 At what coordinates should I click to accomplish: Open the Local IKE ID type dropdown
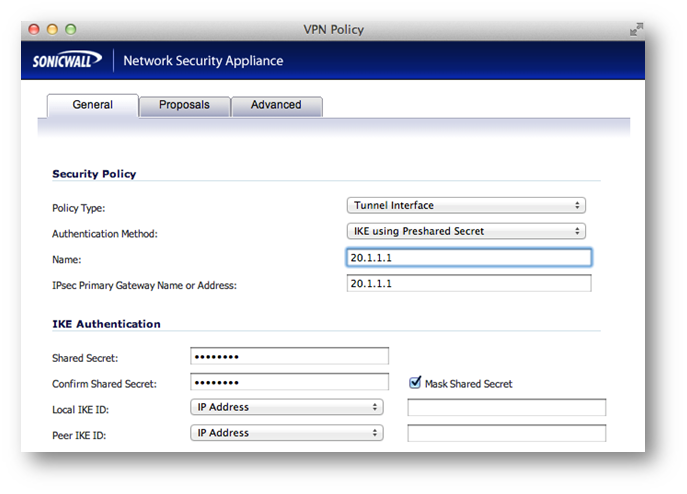286,407
